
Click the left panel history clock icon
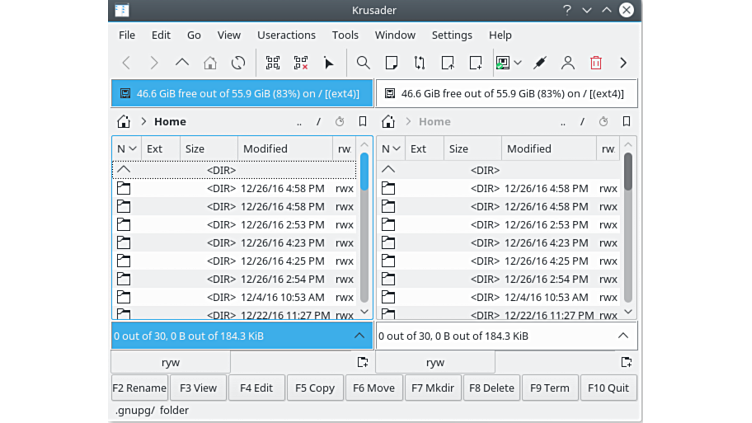point(340,122)
